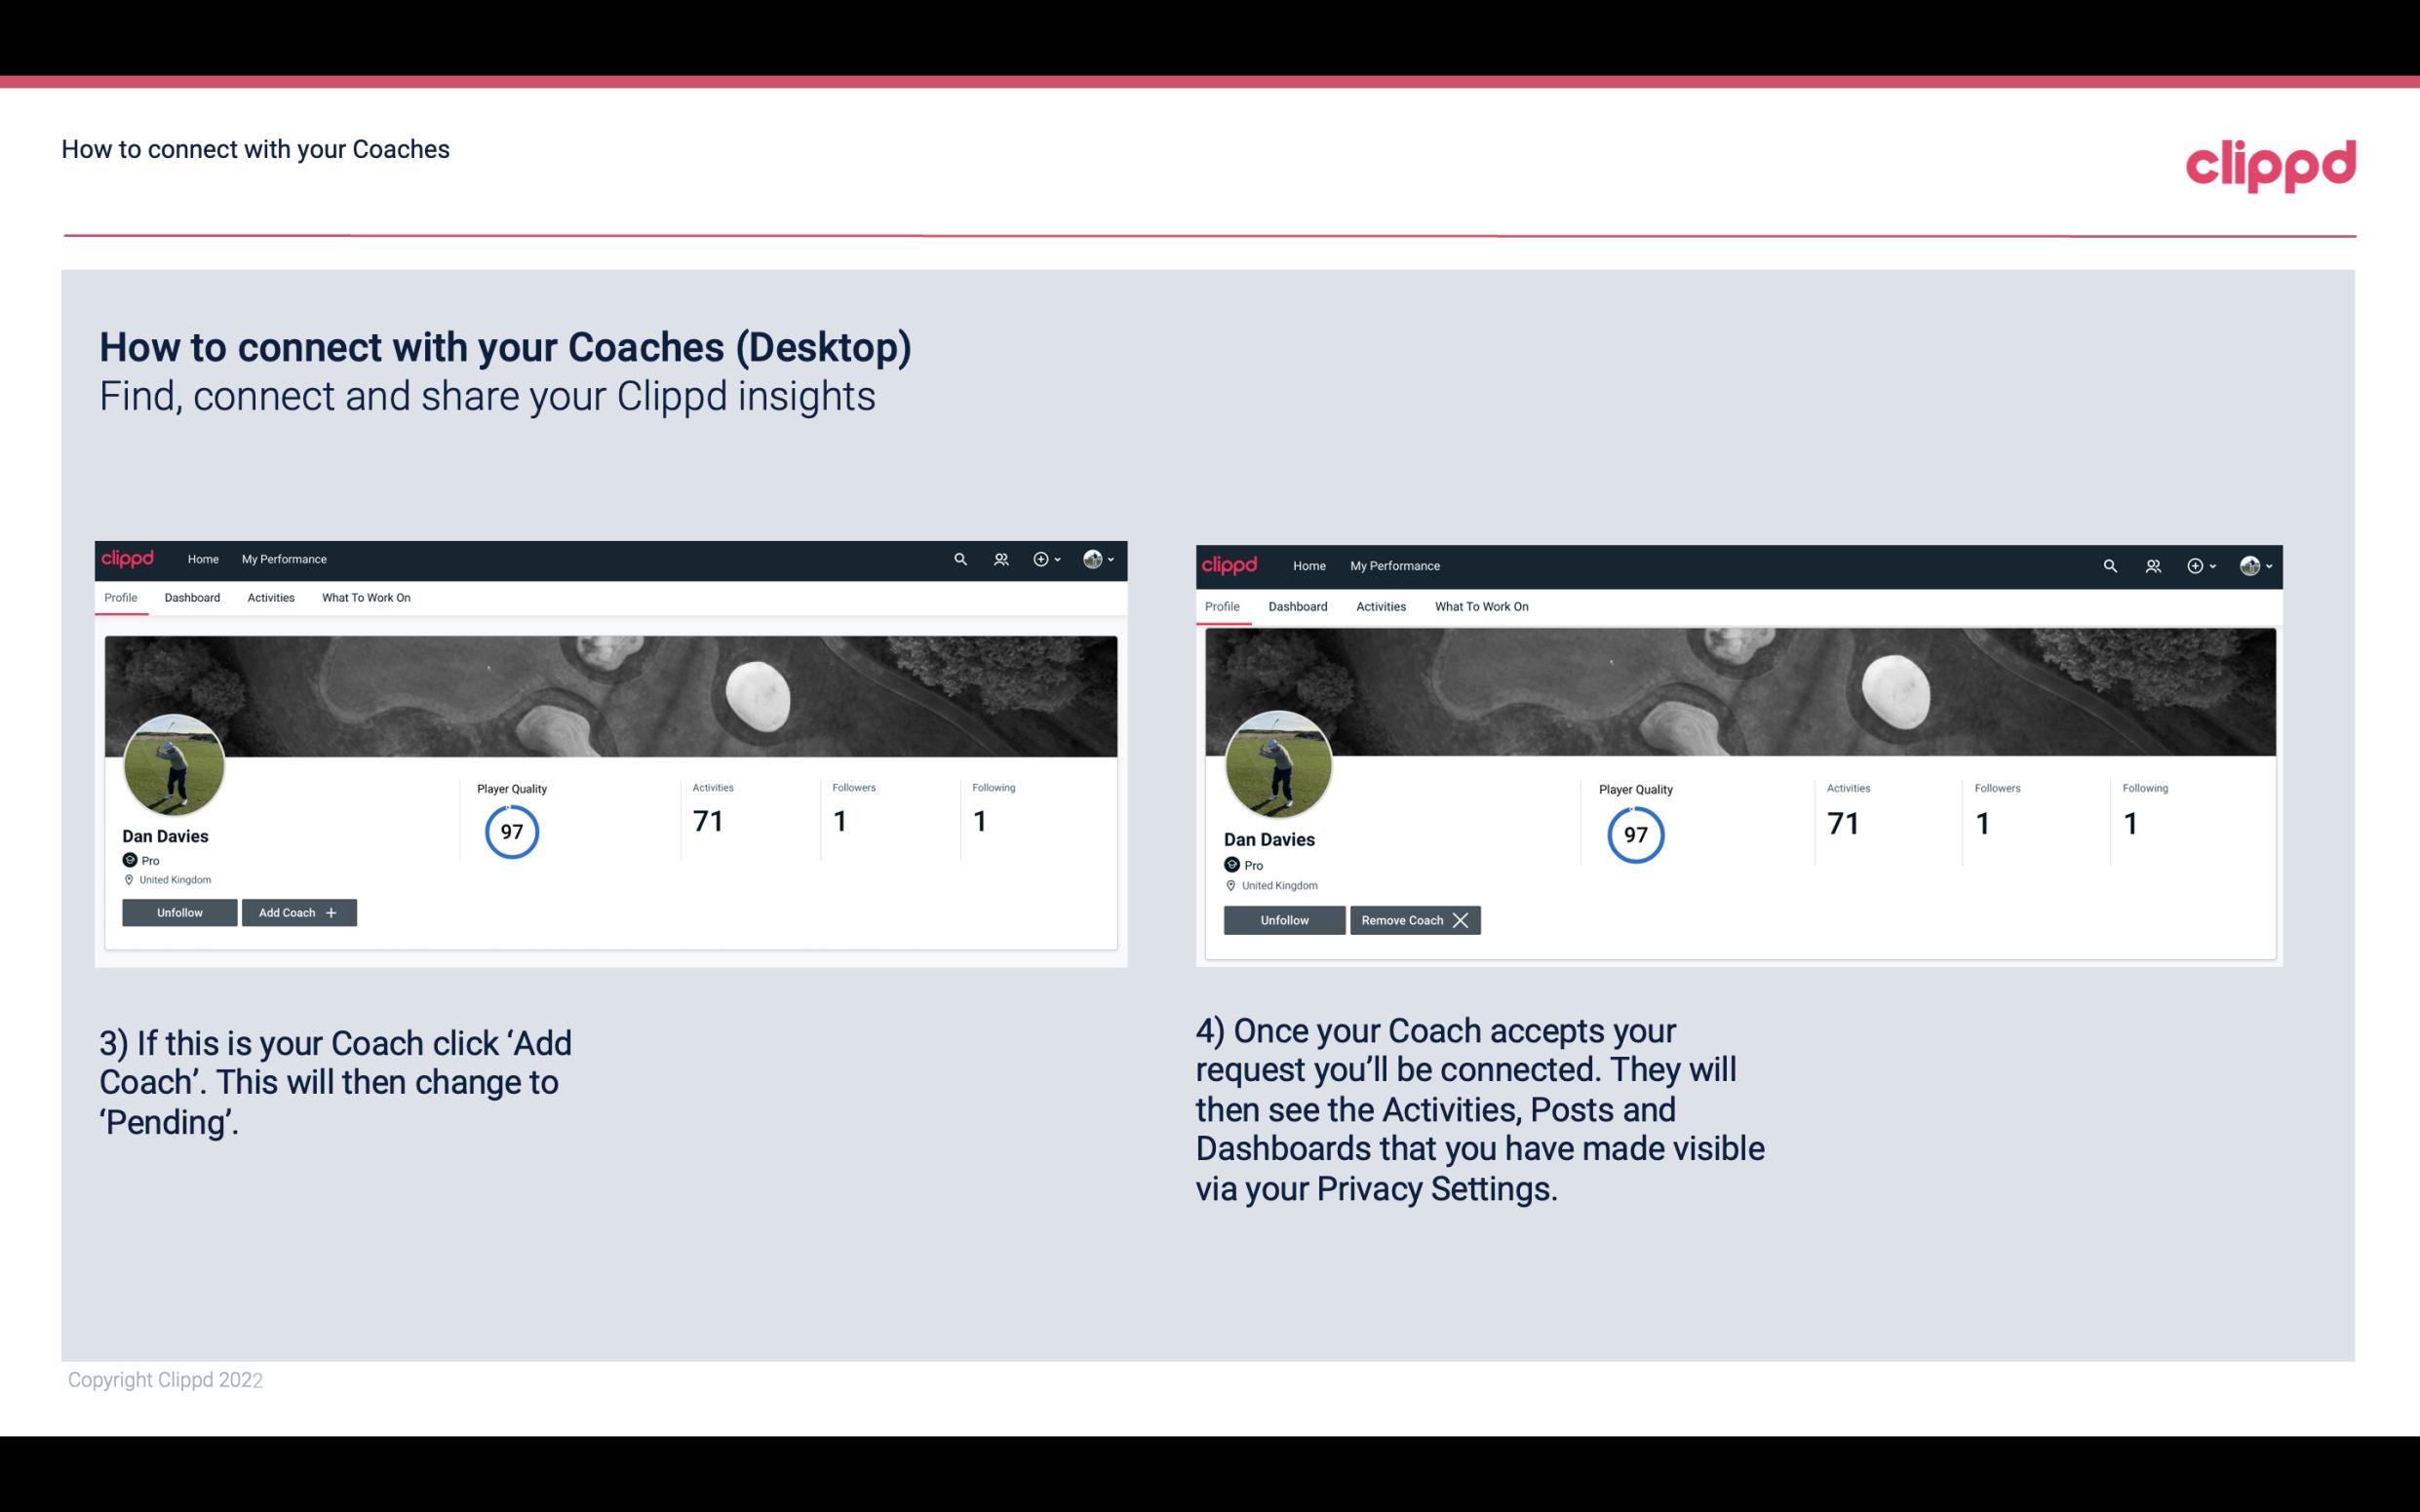Image resolution: width=2420 pixels, height=1512 pixels.
Task: Click the Followers count on Dan Davies profile
Action: (839, 822)
